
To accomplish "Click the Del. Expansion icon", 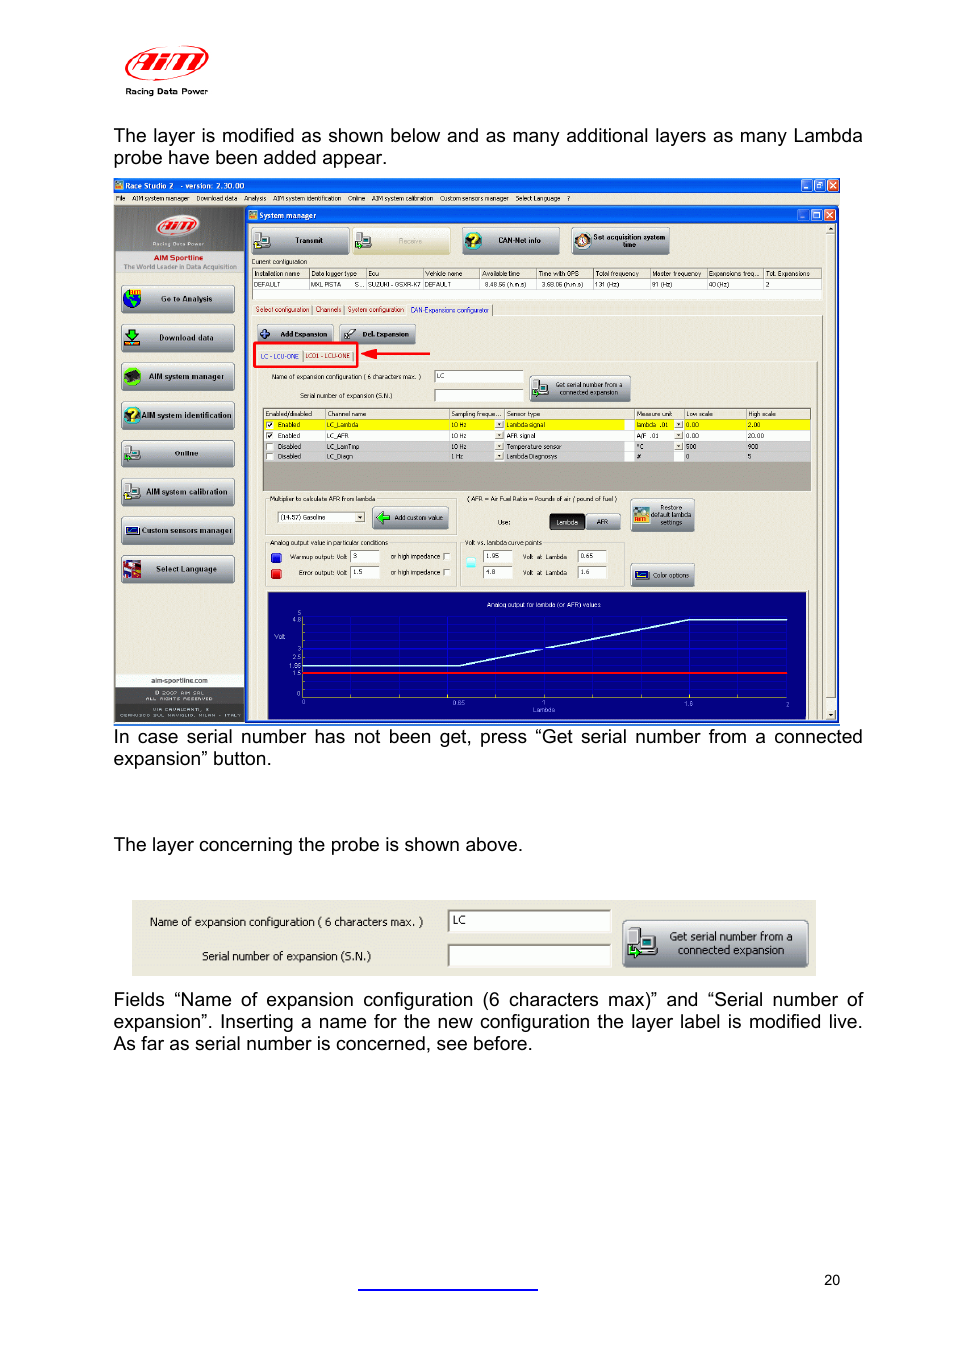I will pos(350,334).
